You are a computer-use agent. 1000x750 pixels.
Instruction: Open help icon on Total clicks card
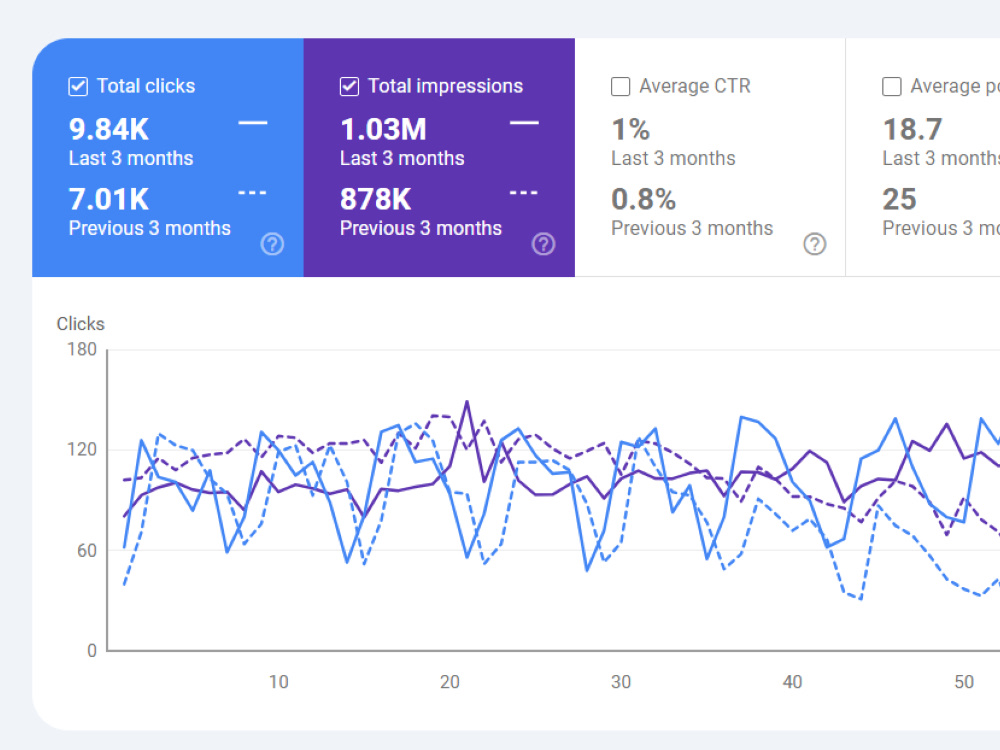(x=272, y=244)
